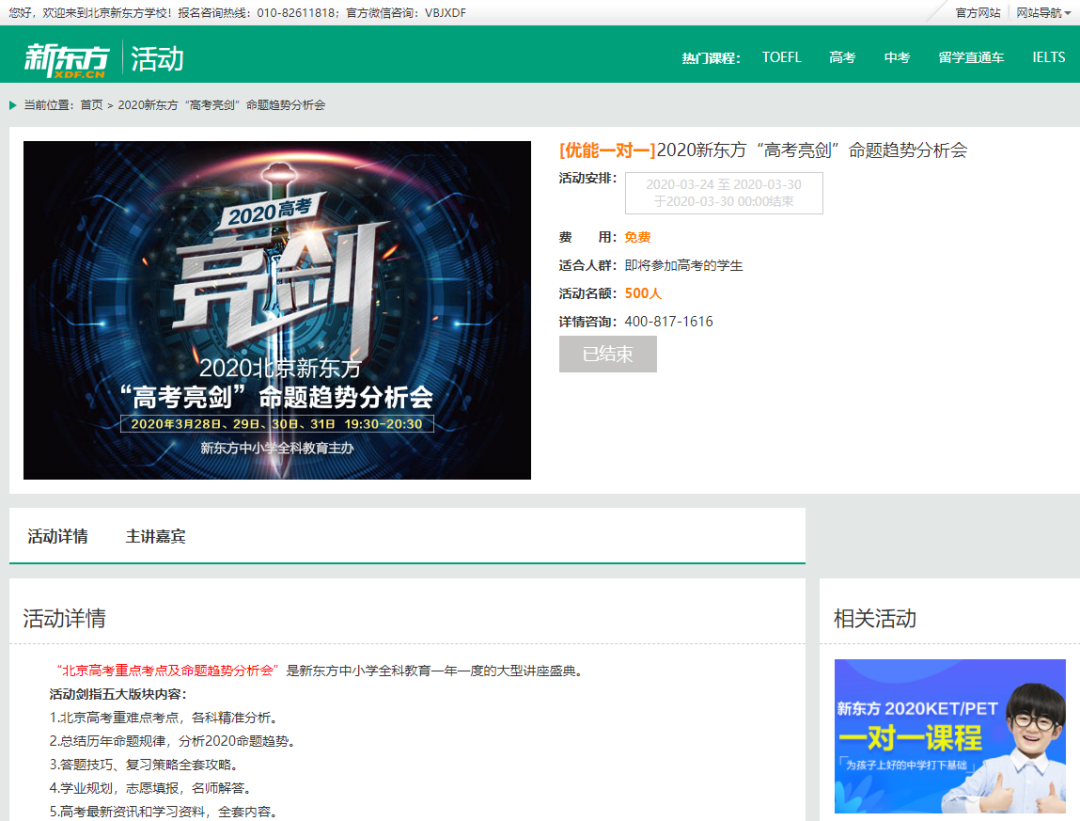Click the event title with the 优能一对一 tag

[762, 151]
